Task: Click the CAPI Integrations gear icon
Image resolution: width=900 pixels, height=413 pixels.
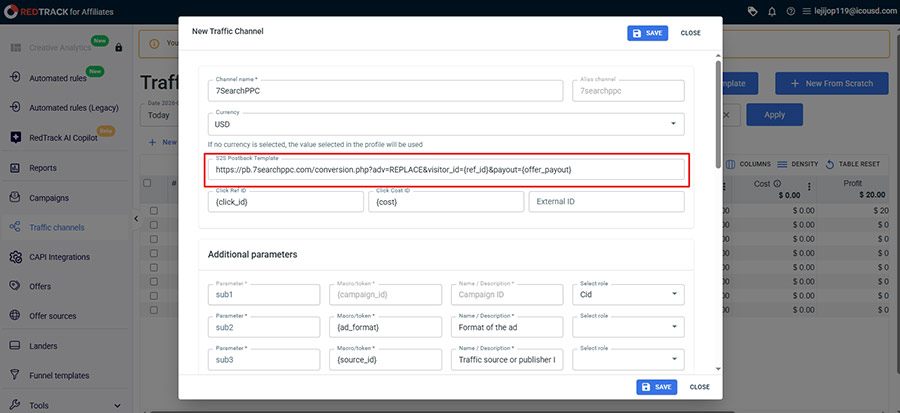Action: point(16,257)
